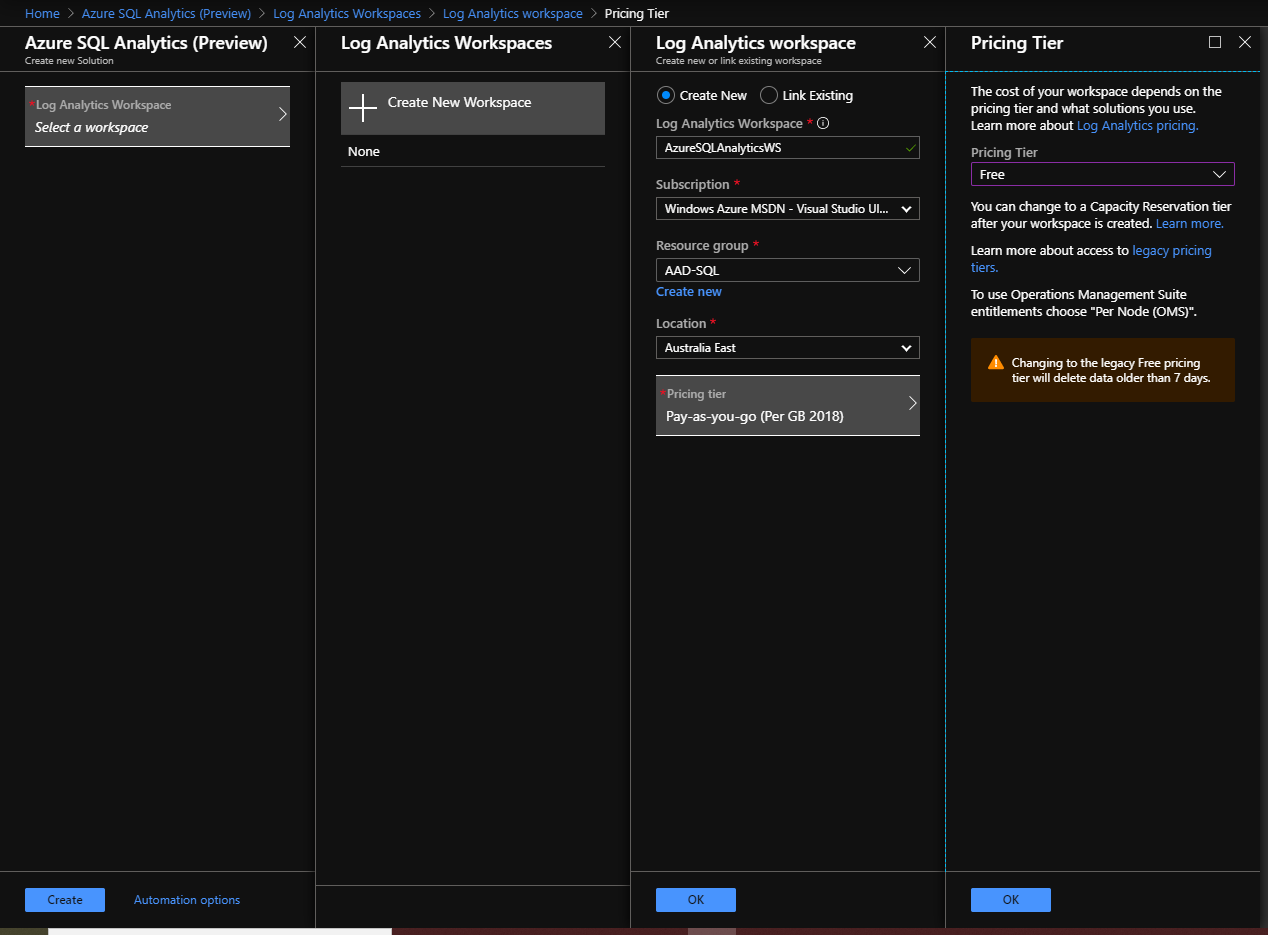Go to Home in the breadcrumb
Image resolution: width=1268 pixels, height=935 pixels.
tap(42, 14)
